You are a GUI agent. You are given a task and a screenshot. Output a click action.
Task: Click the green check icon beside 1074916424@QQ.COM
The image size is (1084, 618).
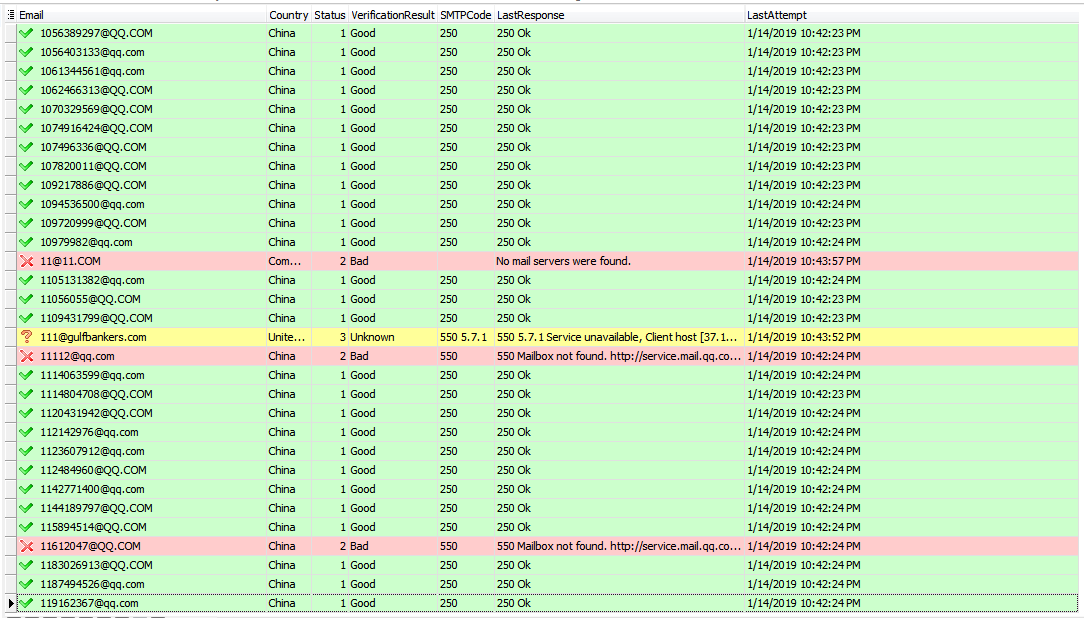pyautogui.click(x=25, y=128)
